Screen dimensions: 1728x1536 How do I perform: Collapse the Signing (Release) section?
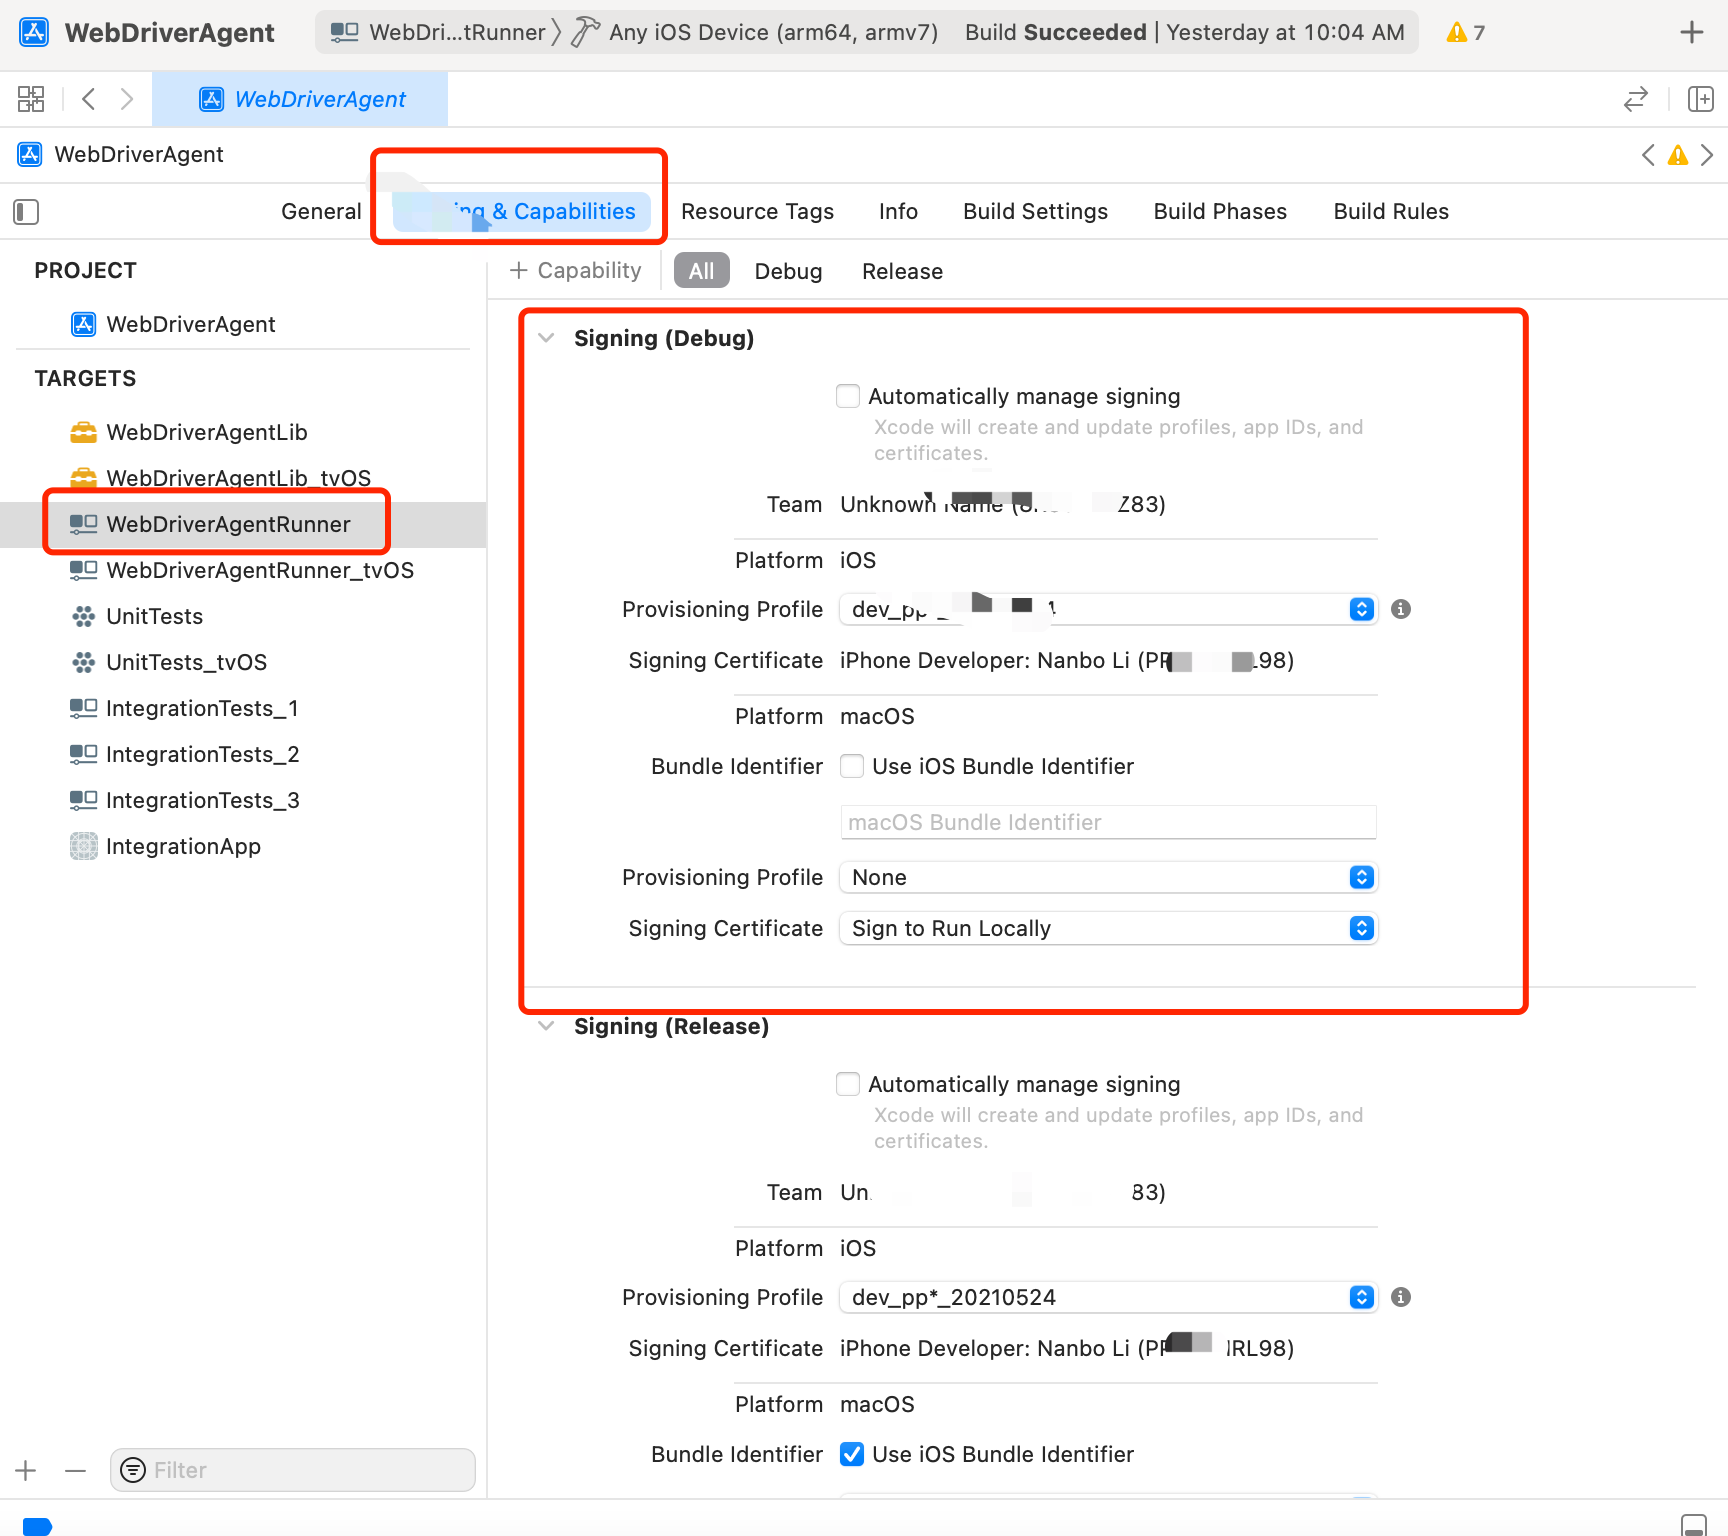click(546, 1026)
